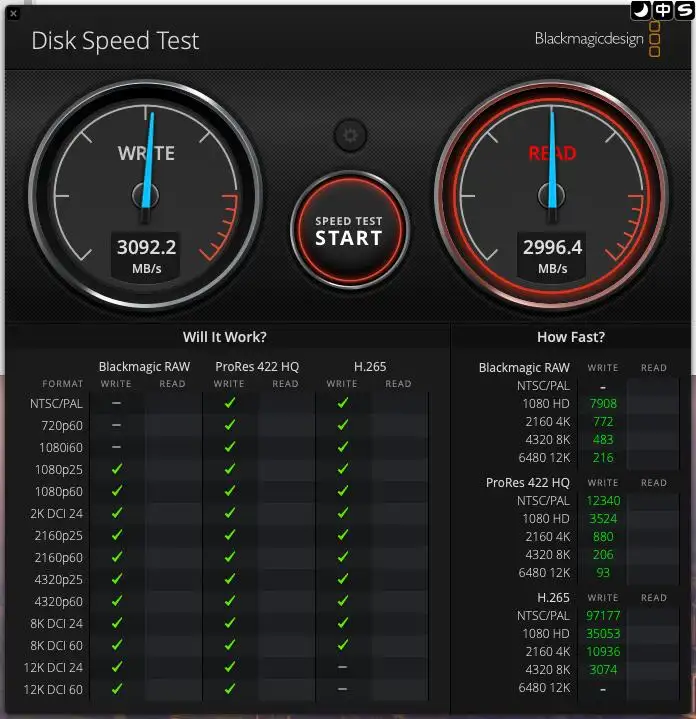This screenshot has width=696, height=719.
Task: Click Blackmagic RAW heading in How Fast panel
Action: click(x=524, y=368)
